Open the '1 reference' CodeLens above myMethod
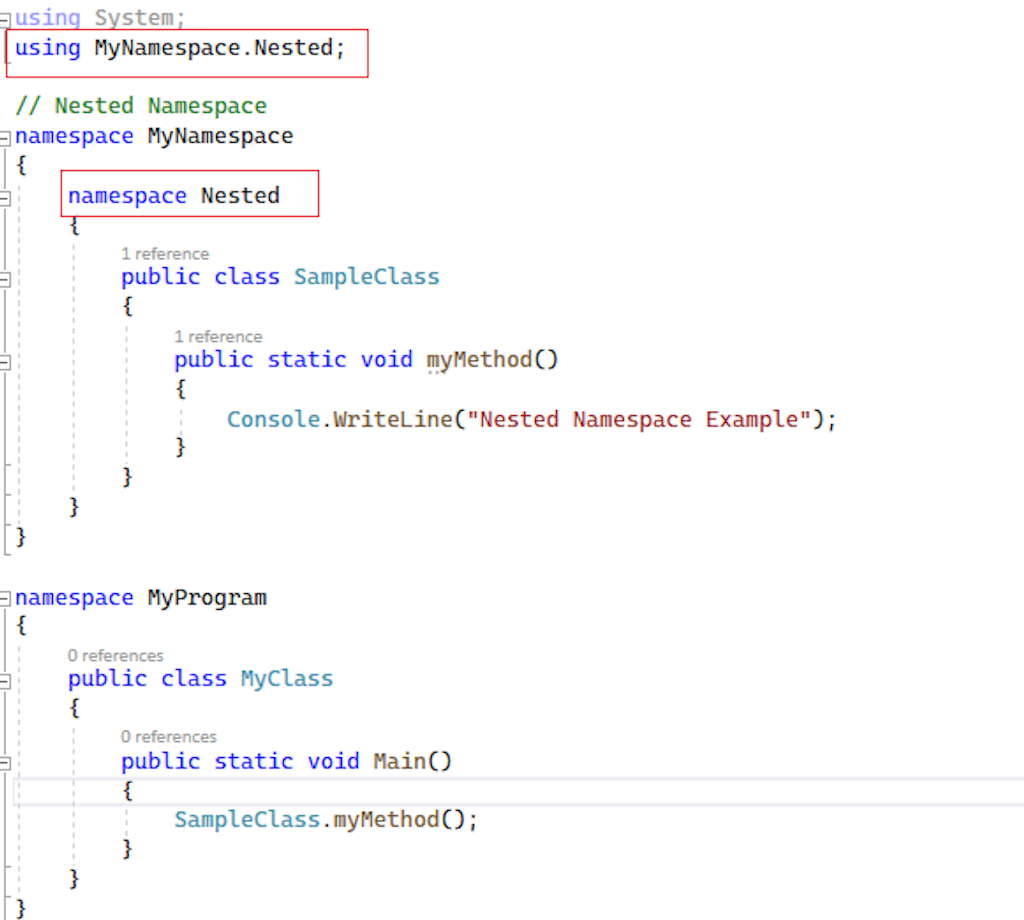 (217, 336)
